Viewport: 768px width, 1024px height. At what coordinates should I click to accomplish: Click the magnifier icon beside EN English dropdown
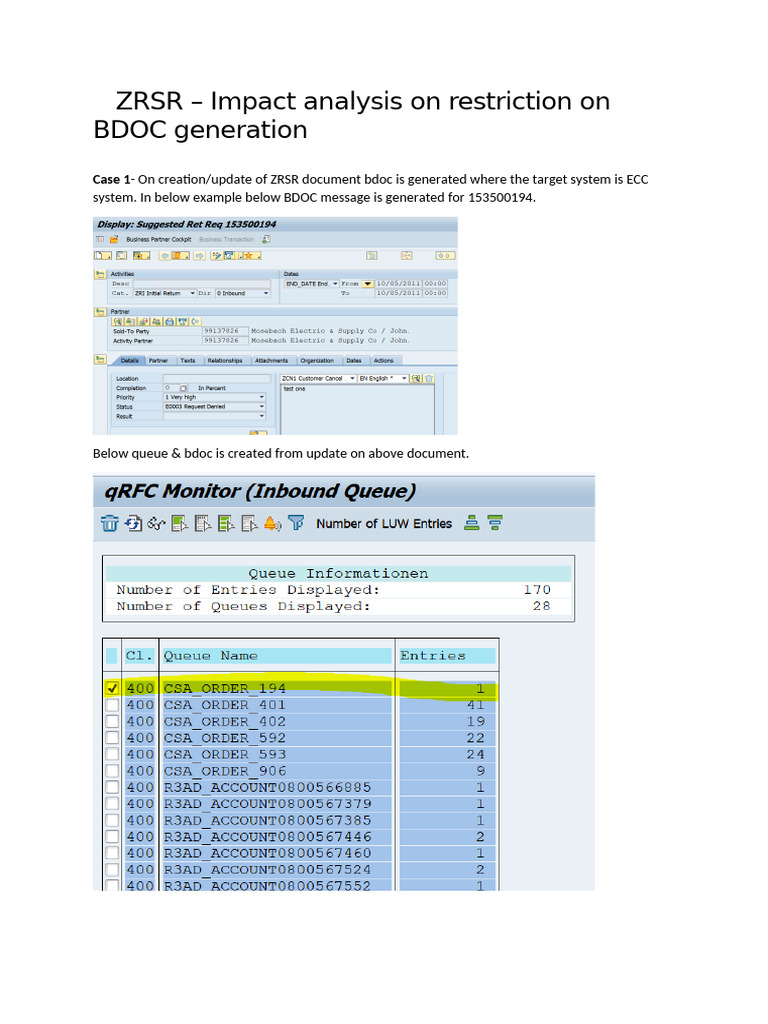416,378
